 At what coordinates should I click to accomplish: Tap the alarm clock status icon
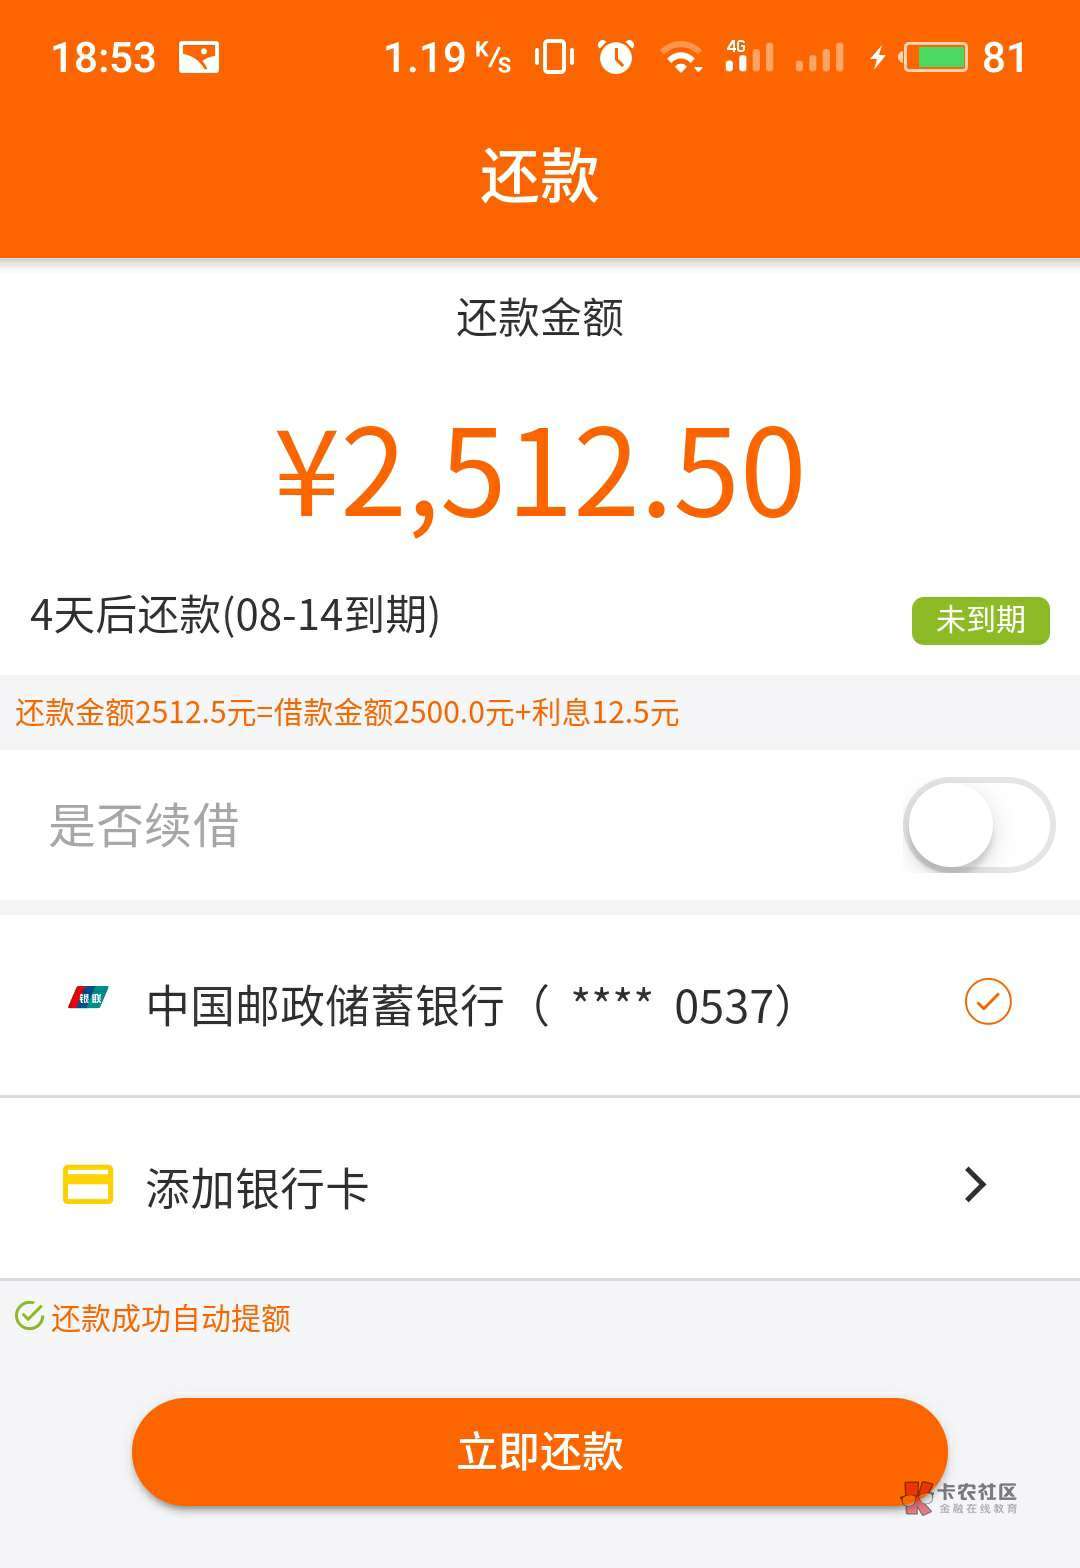click(x=616, y=57)
